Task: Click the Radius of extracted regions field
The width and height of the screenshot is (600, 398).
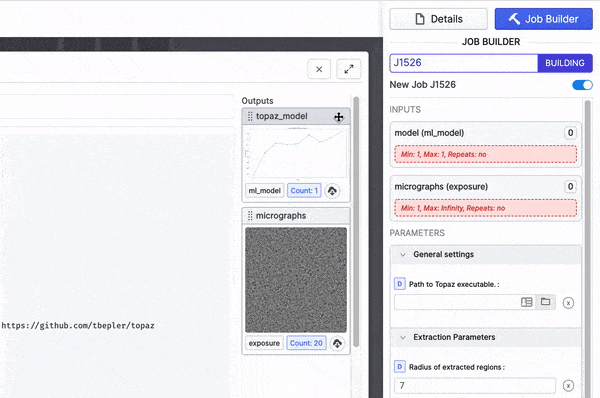Action: [x=475, y=385]
